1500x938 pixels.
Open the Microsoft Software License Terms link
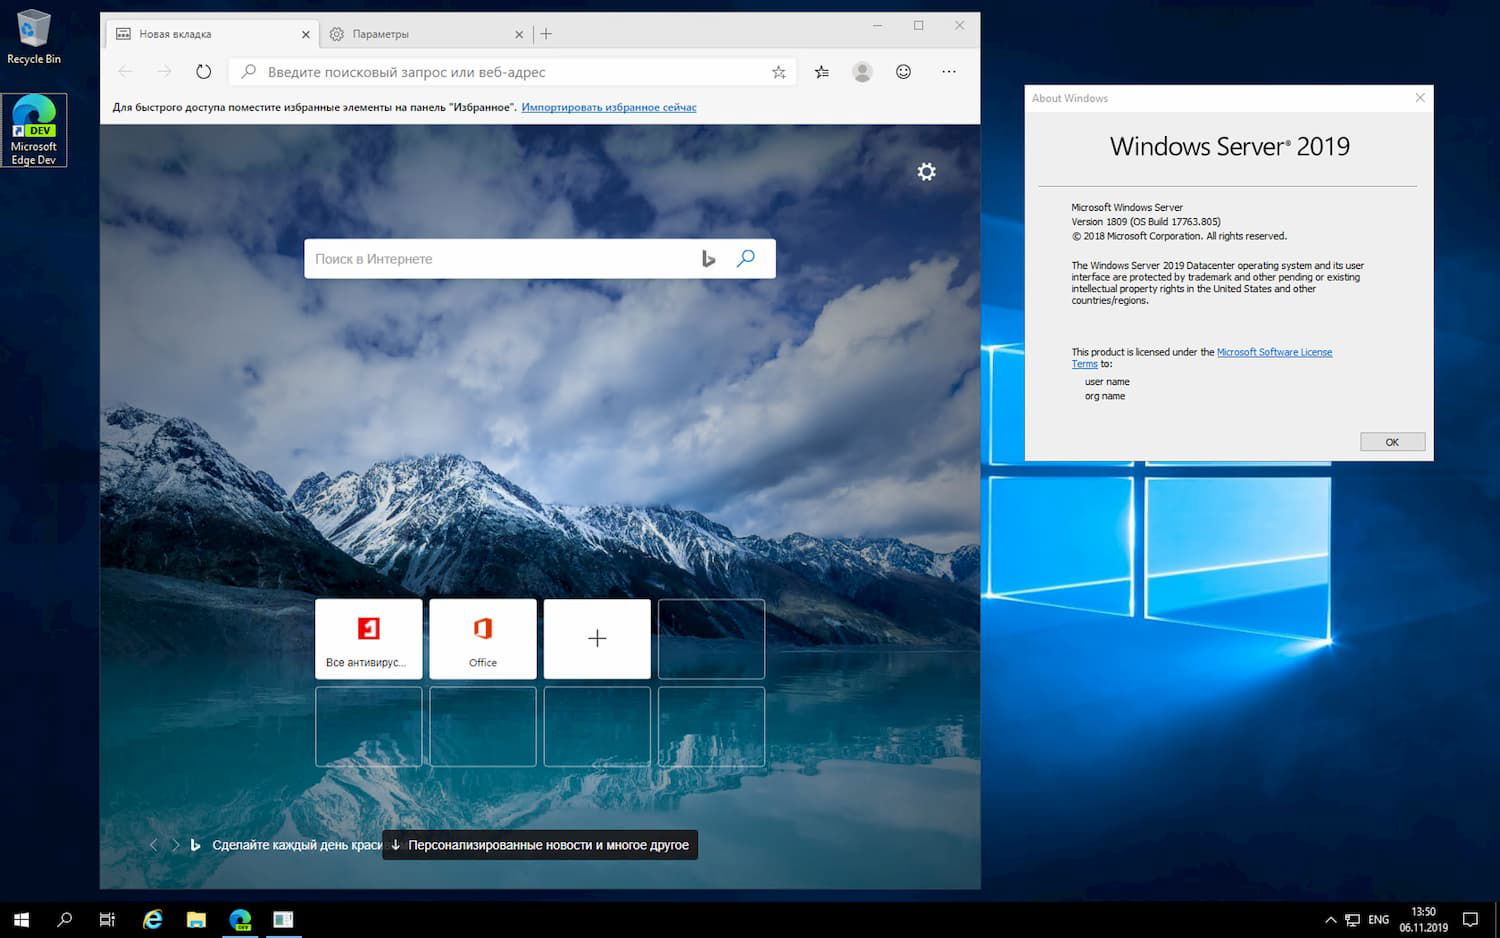[1274, 352]
